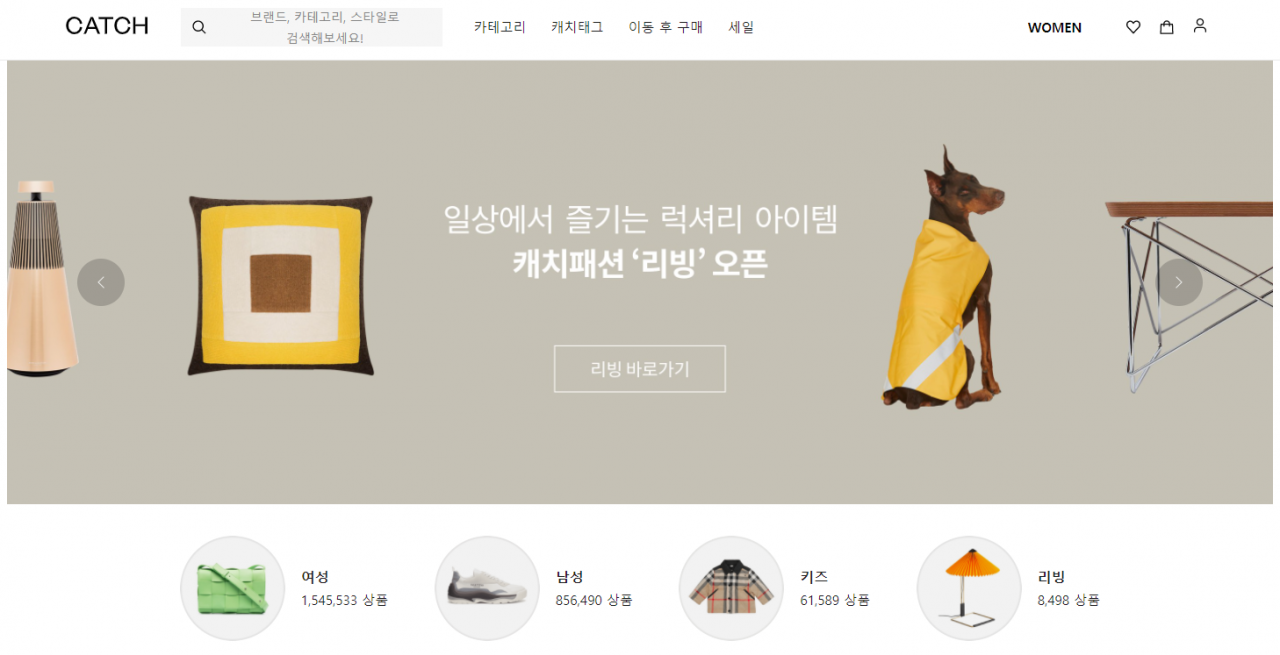Click the 리빙 8,498 상품 link
Viewport: 1280px width, 655px height.
(x=1068, y=588)
